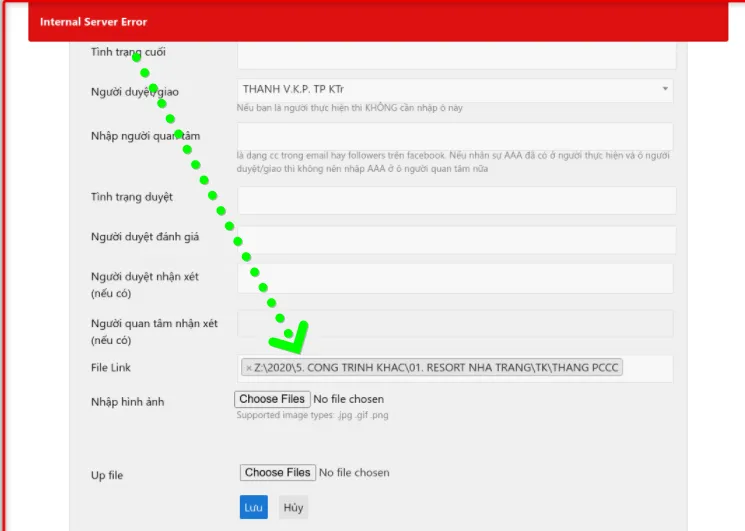Click the Tình trạng cuối input field
745x531 pixels.
[457, 56]
